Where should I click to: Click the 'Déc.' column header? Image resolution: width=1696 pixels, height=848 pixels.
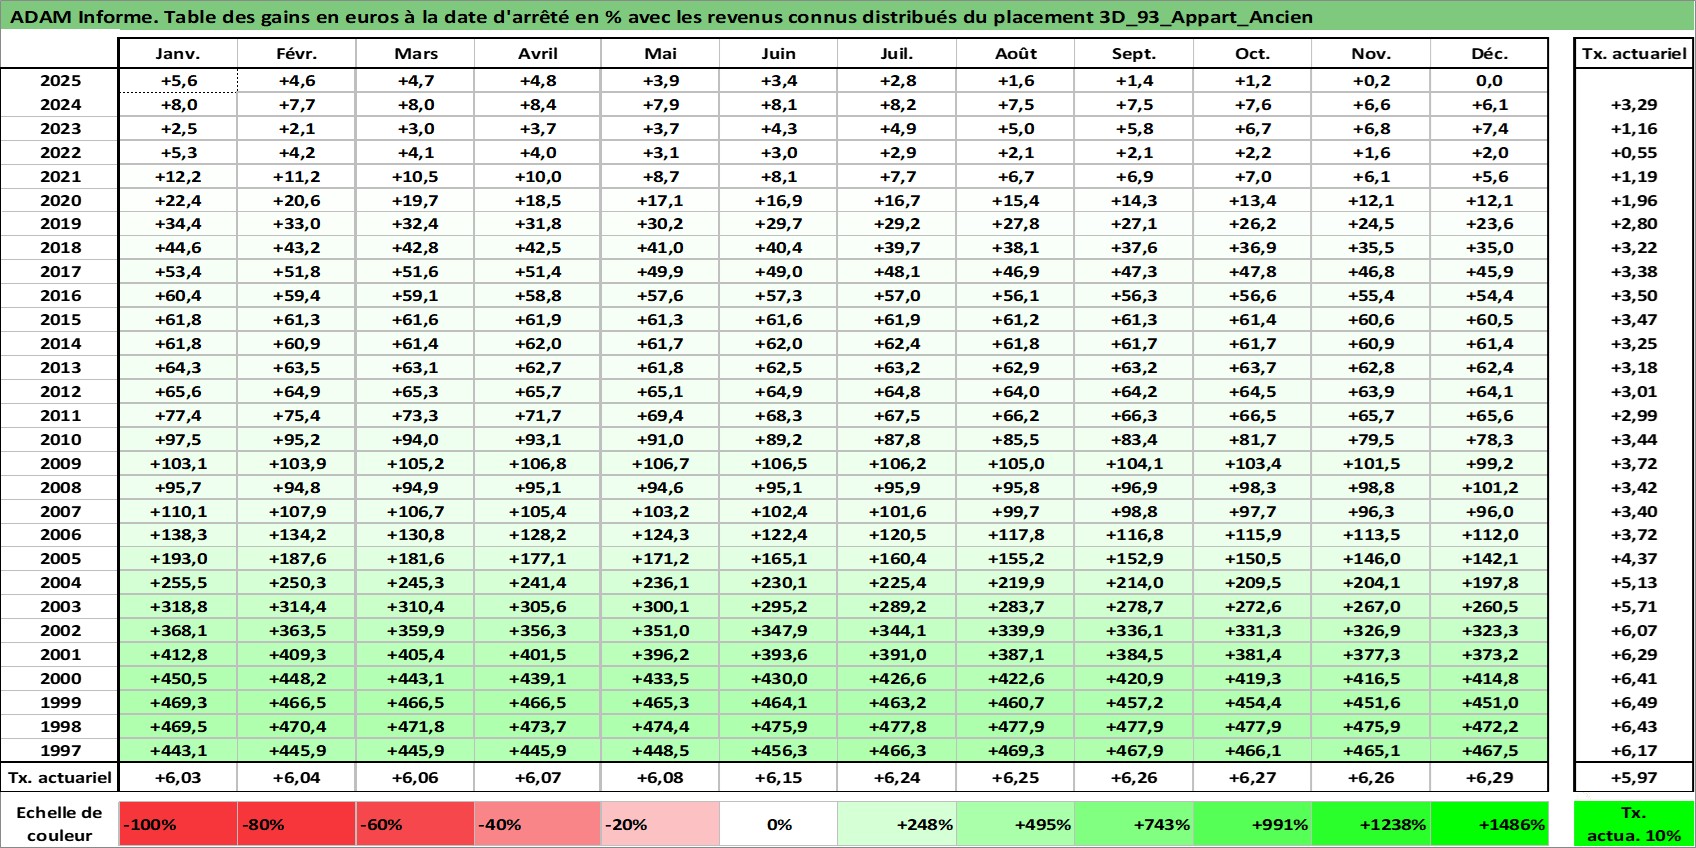pos(1489,54)
